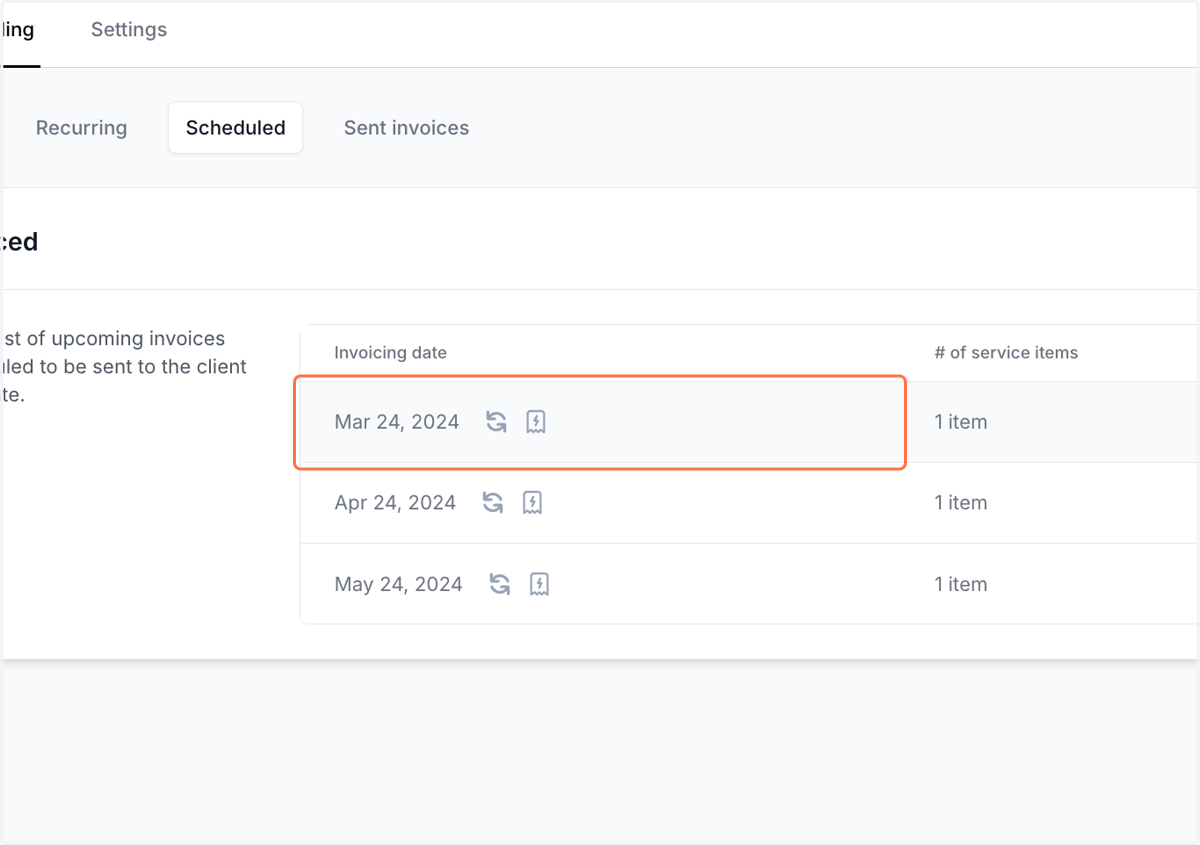Click the recurring arrows icon beside May 24, 2024
Screen dimensions: 1200x845
pyautogui.click(x=500, y=584)
